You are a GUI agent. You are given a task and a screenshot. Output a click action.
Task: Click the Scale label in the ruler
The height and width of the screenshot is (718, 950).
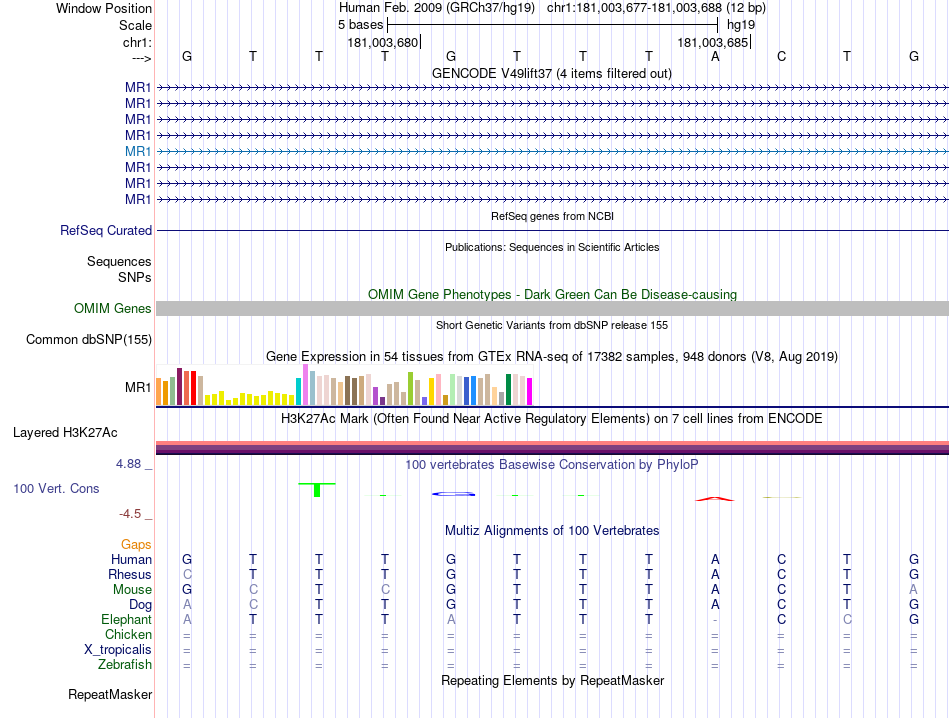(x=135, y=25)
